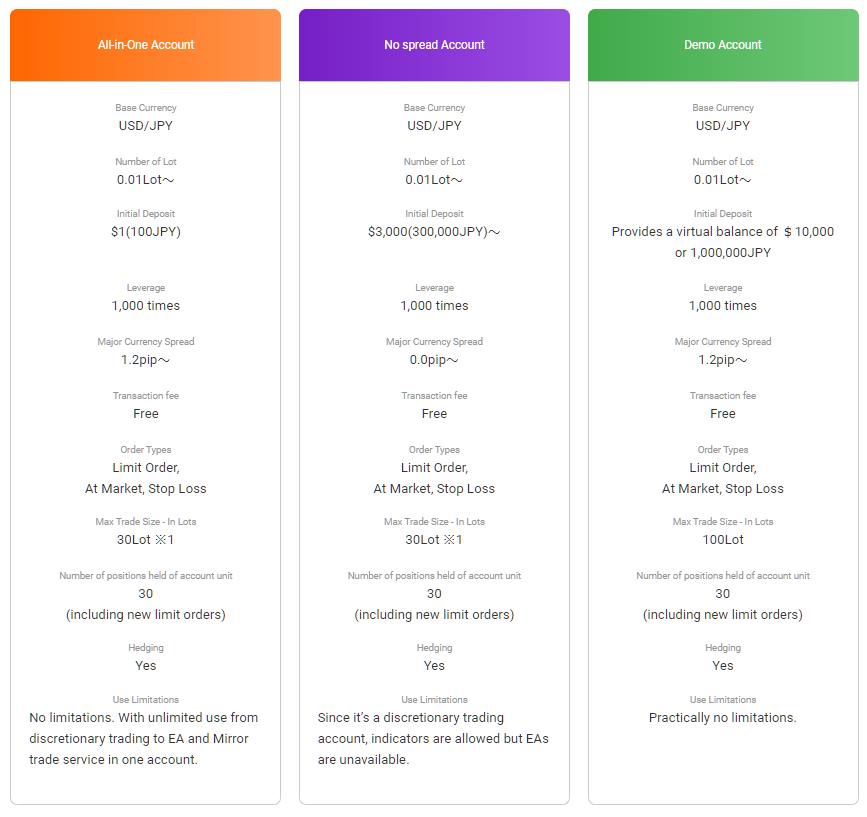Click the Order Types label in No spread column
Viewport: 867px width, 817px height.
(x=434, y=449)
